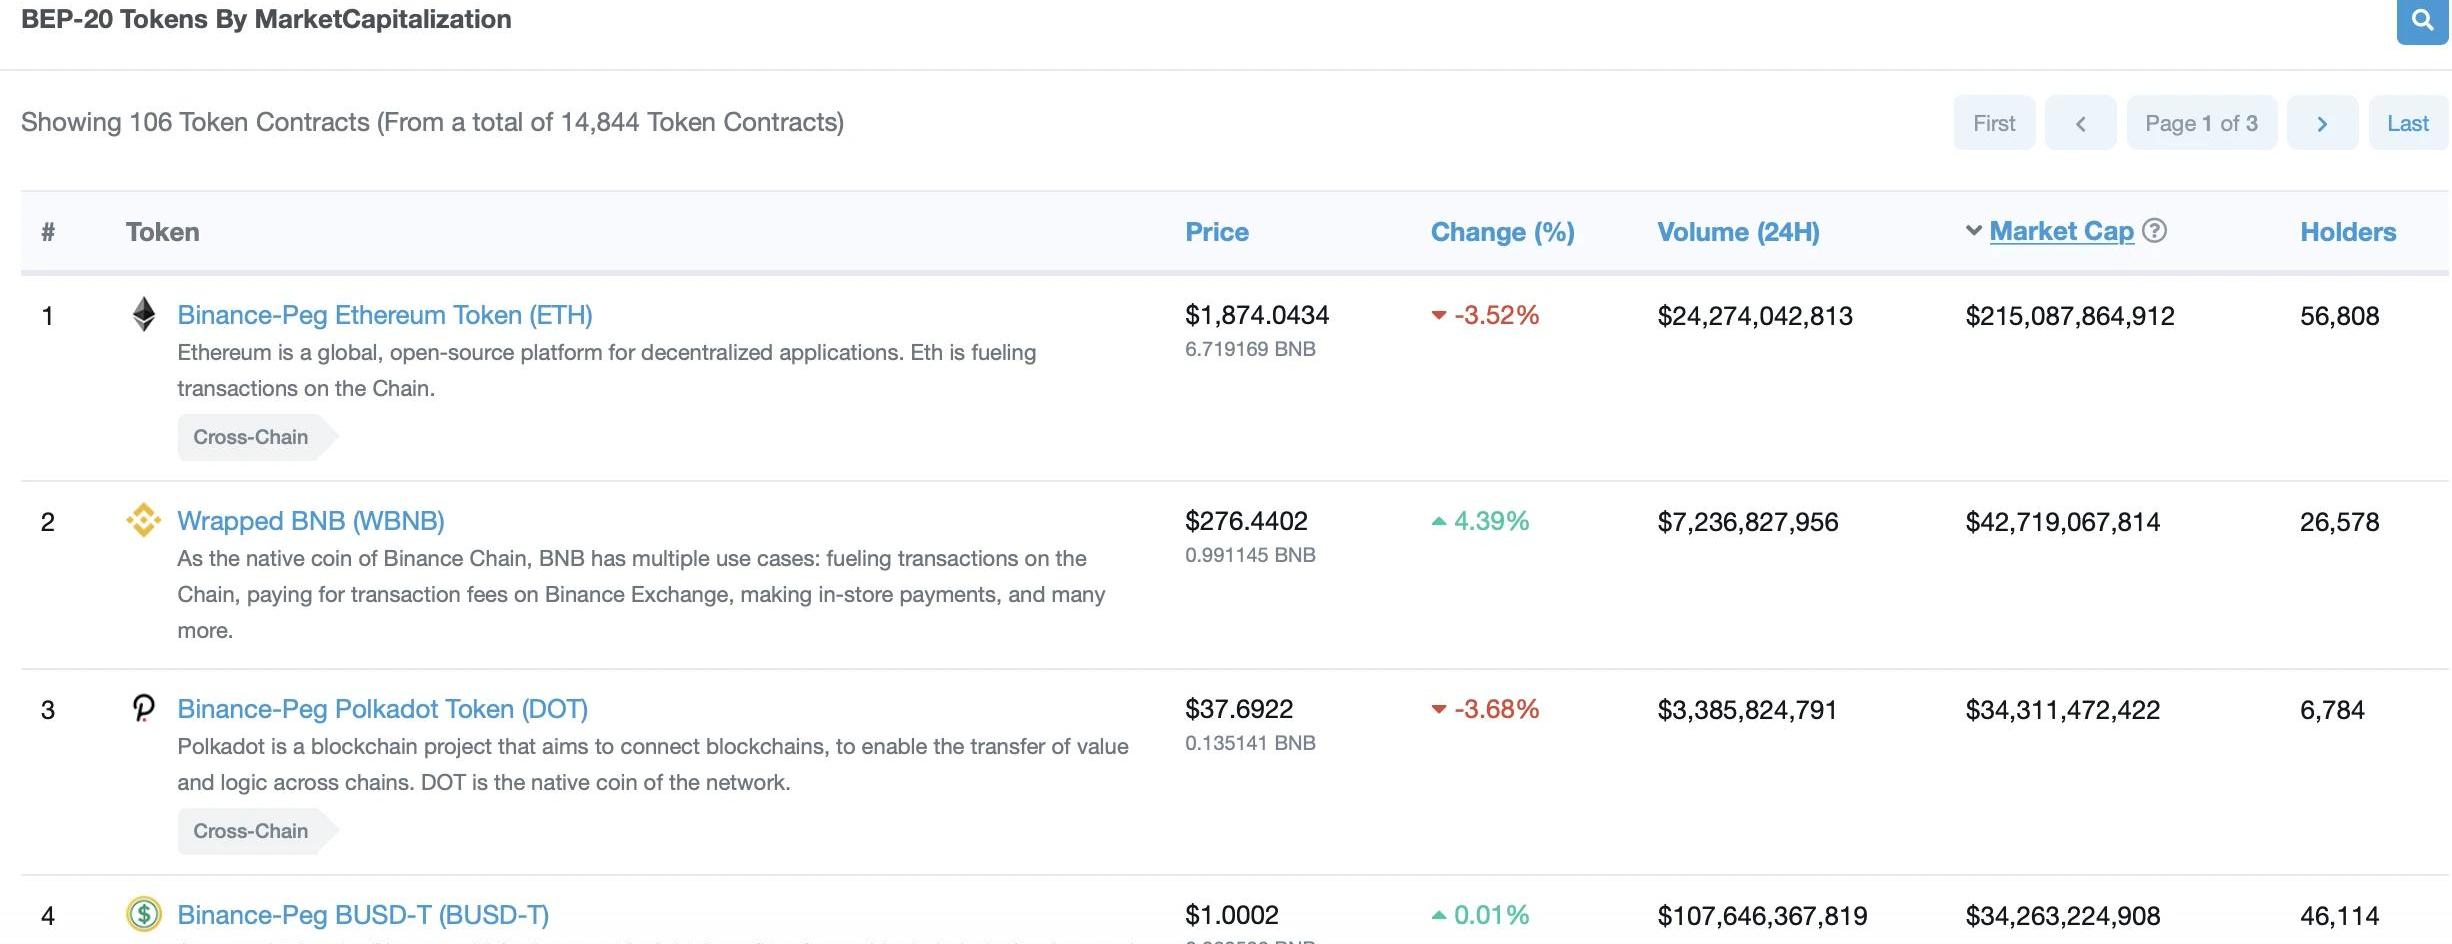Open Binance-Peg Ethereum Token (ETH) link
Screen dimensions: 2452x944
pyautogui.click(x=385, y=315)
